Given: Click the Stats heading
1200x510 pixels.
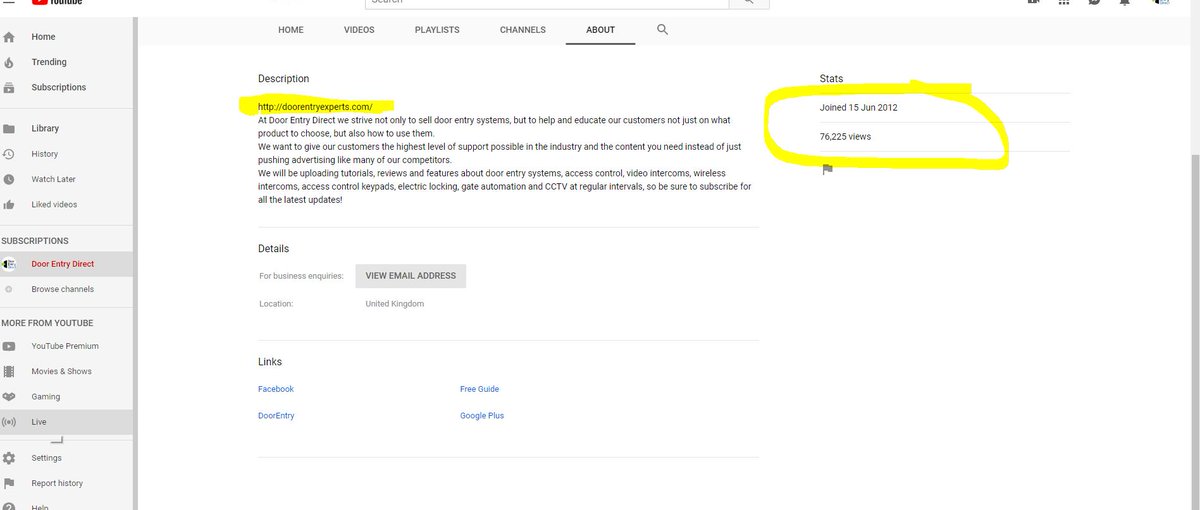Looking at the screenshot, I should (x=832, y=78).
